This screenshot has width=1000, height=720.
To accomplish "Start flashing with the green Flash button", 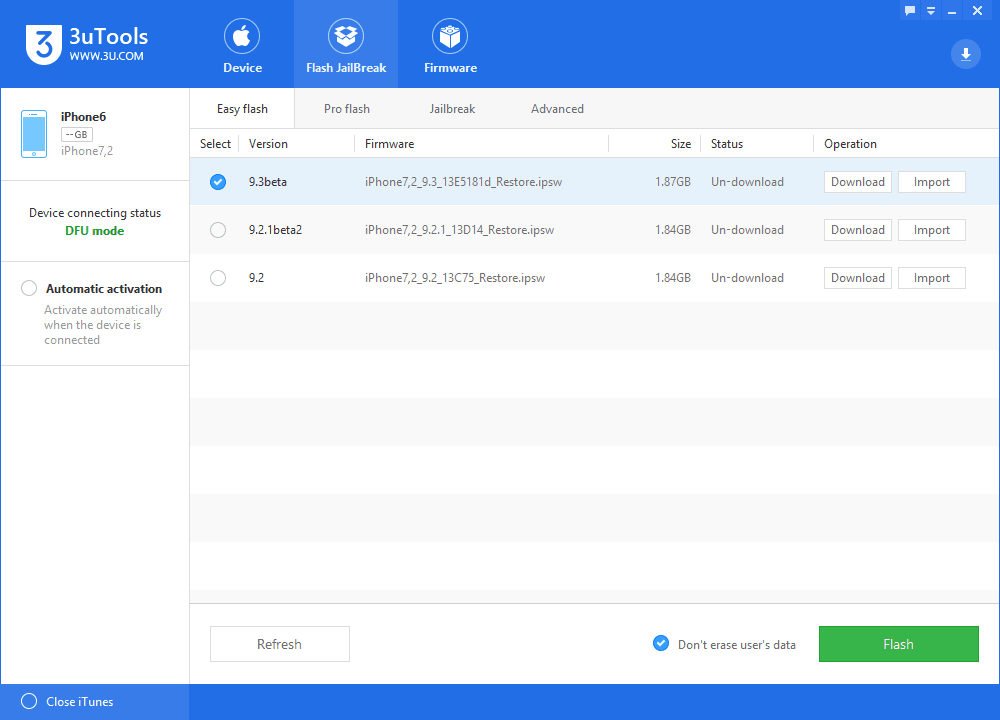I will (899, 644).
